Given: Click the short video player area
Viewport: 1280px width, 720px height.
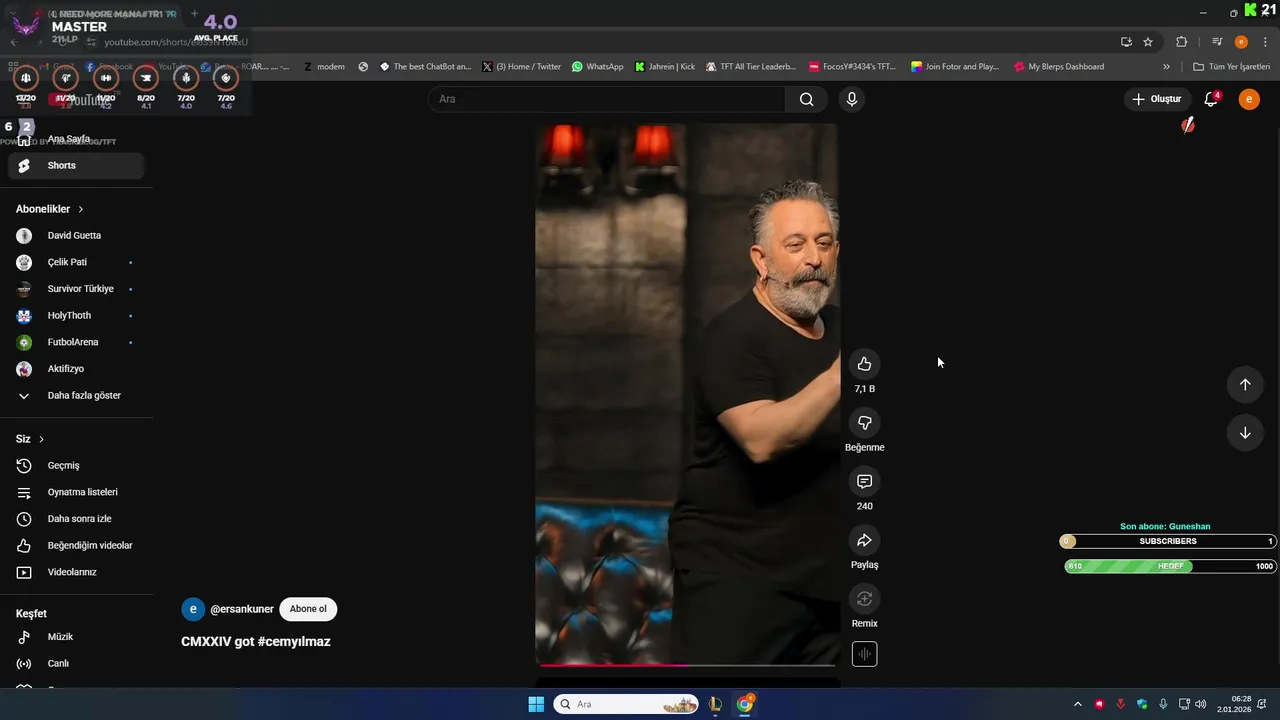Looking at the screenshot, I should coord(687,394).
